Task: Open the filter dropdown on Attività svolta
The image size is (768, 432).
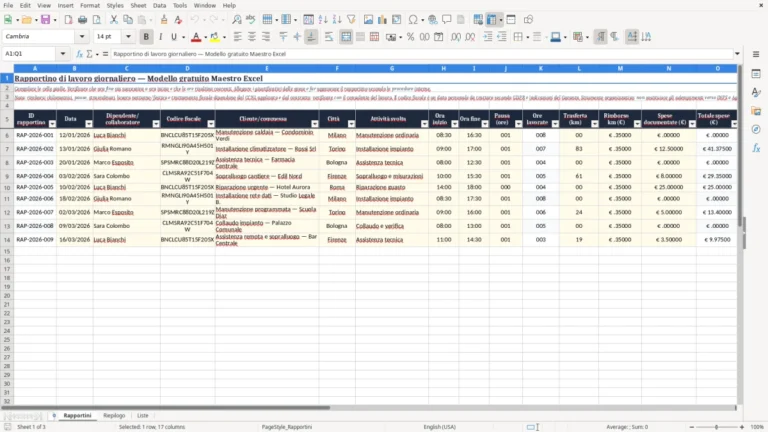Action: click(x=424, y=124)
